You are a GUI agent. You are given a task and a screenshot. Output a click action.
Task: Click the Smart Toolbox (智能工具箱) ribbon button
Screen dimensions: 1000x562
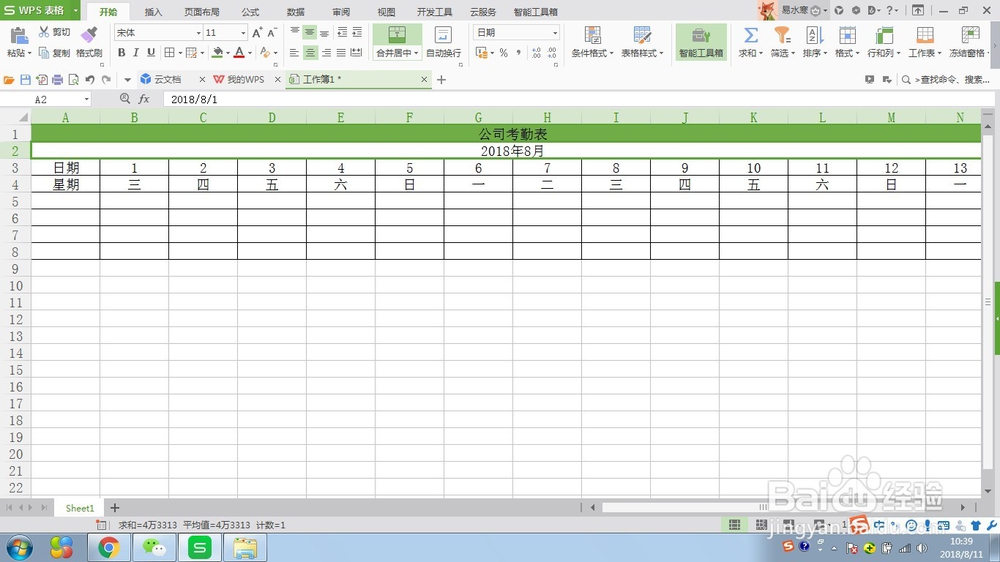(701, 42)
